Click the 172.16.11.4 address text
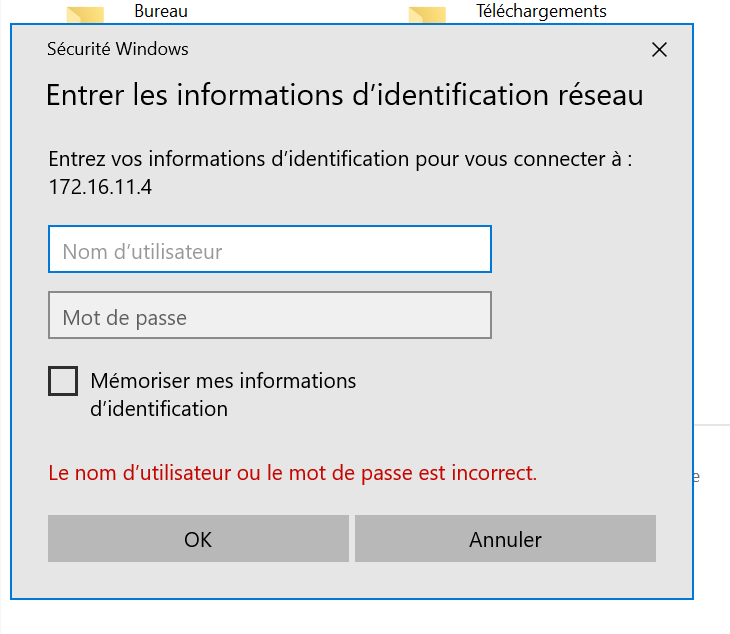Screen dimensions: 730x634 (x=100, y=187)
